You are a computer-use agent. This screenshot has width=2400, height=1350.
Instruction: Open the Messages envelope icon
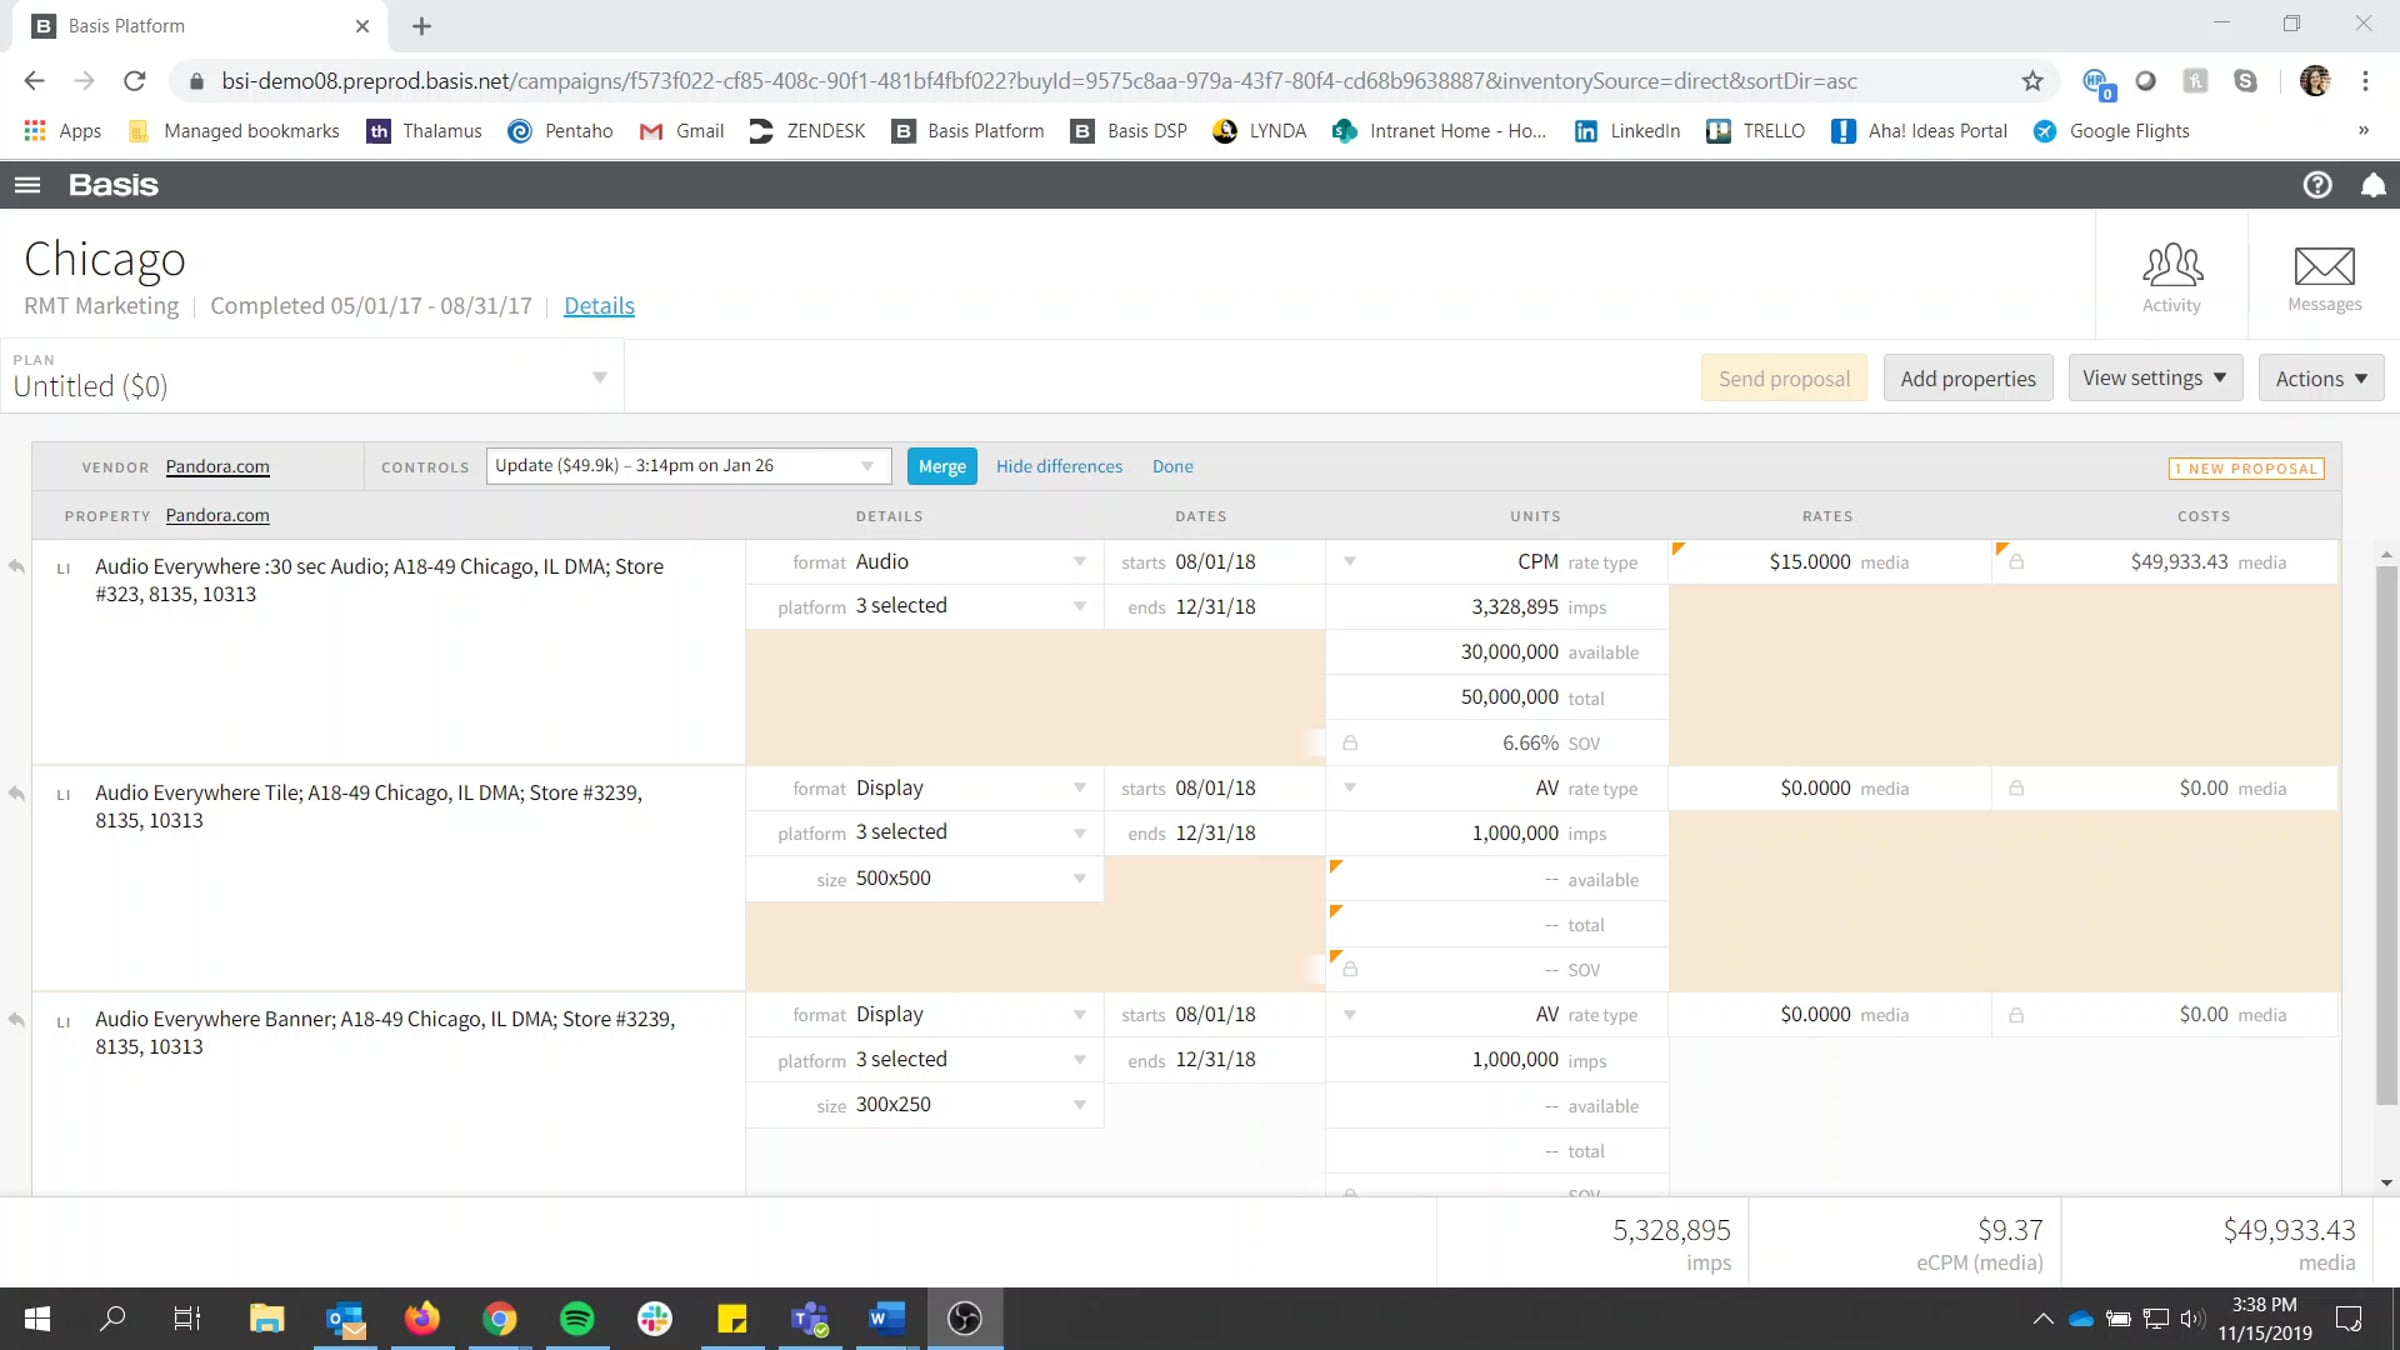pos(2324,277)
